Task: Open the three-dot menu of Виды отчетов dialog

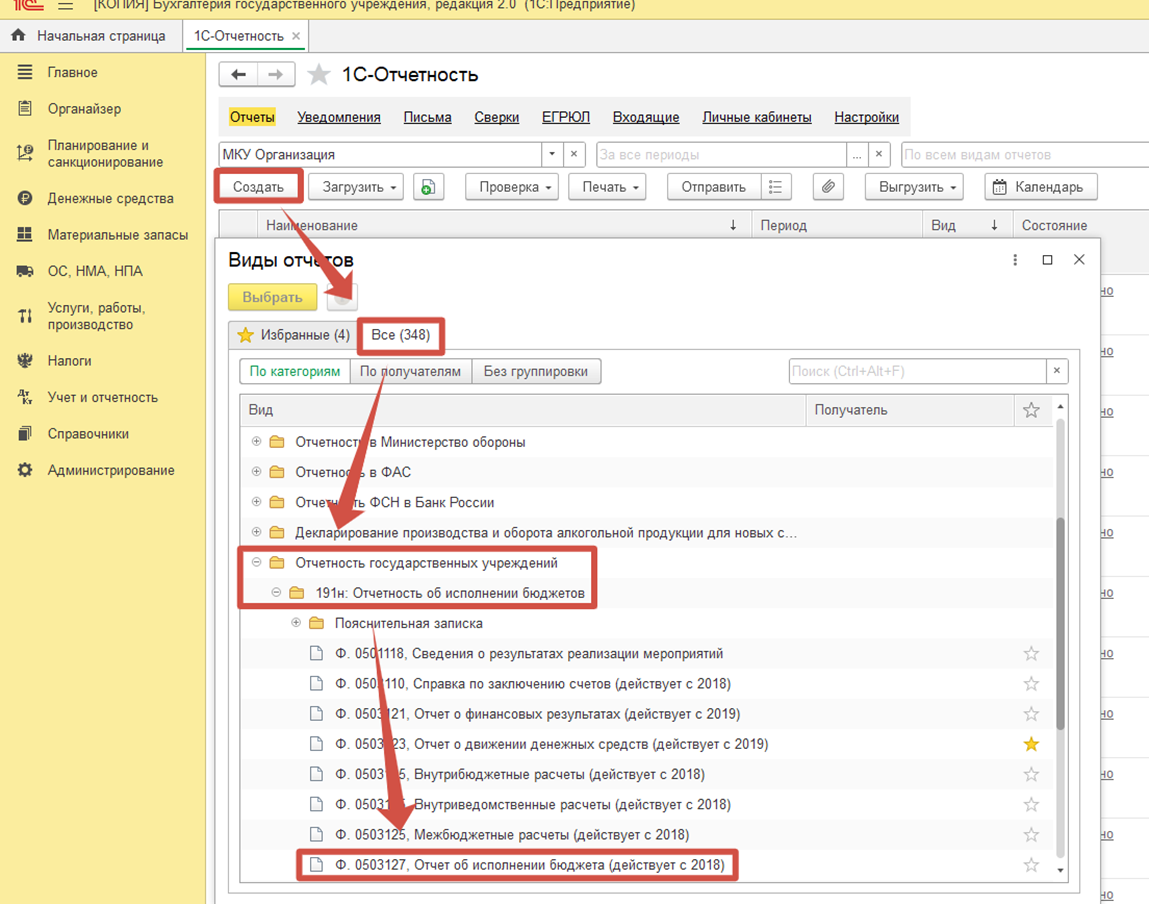Action: tap(1015, 260)
